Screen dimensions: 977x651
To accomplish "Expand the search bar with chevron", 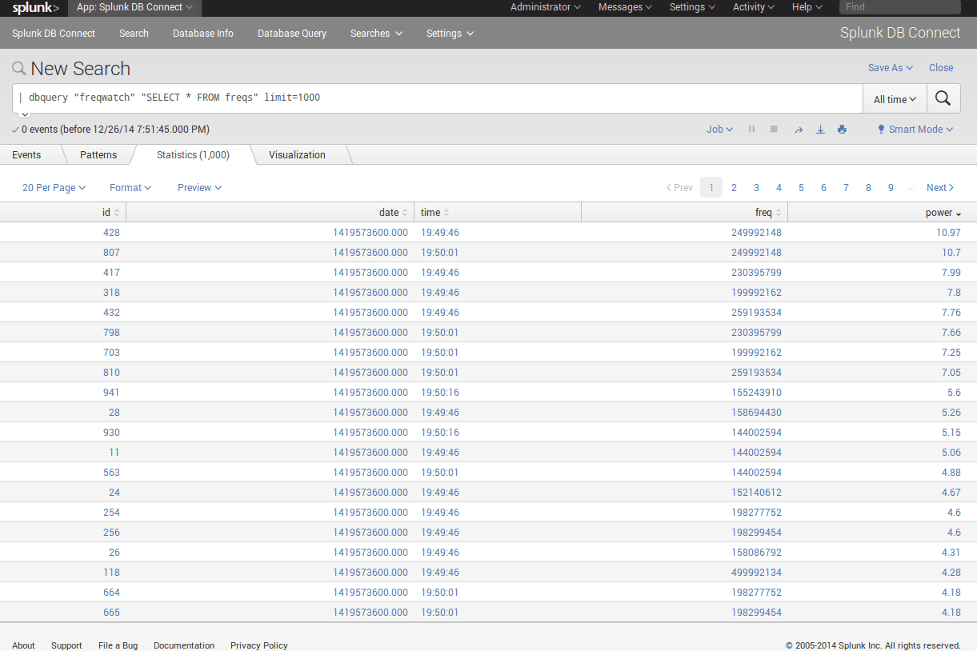I will click(x=24, y=114).
